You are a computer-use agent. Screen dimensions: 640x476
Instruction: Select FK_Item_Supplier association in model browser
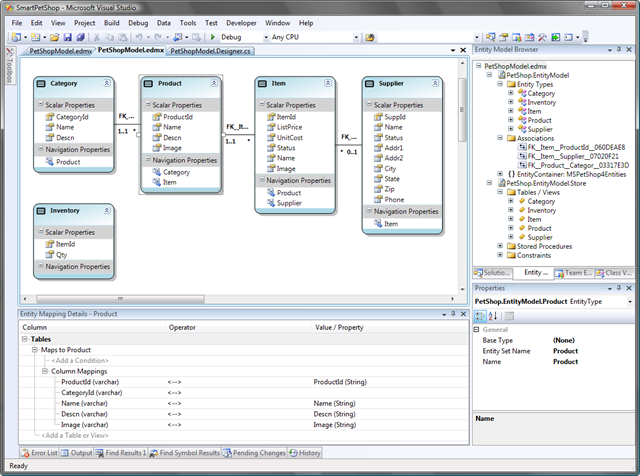573,156
